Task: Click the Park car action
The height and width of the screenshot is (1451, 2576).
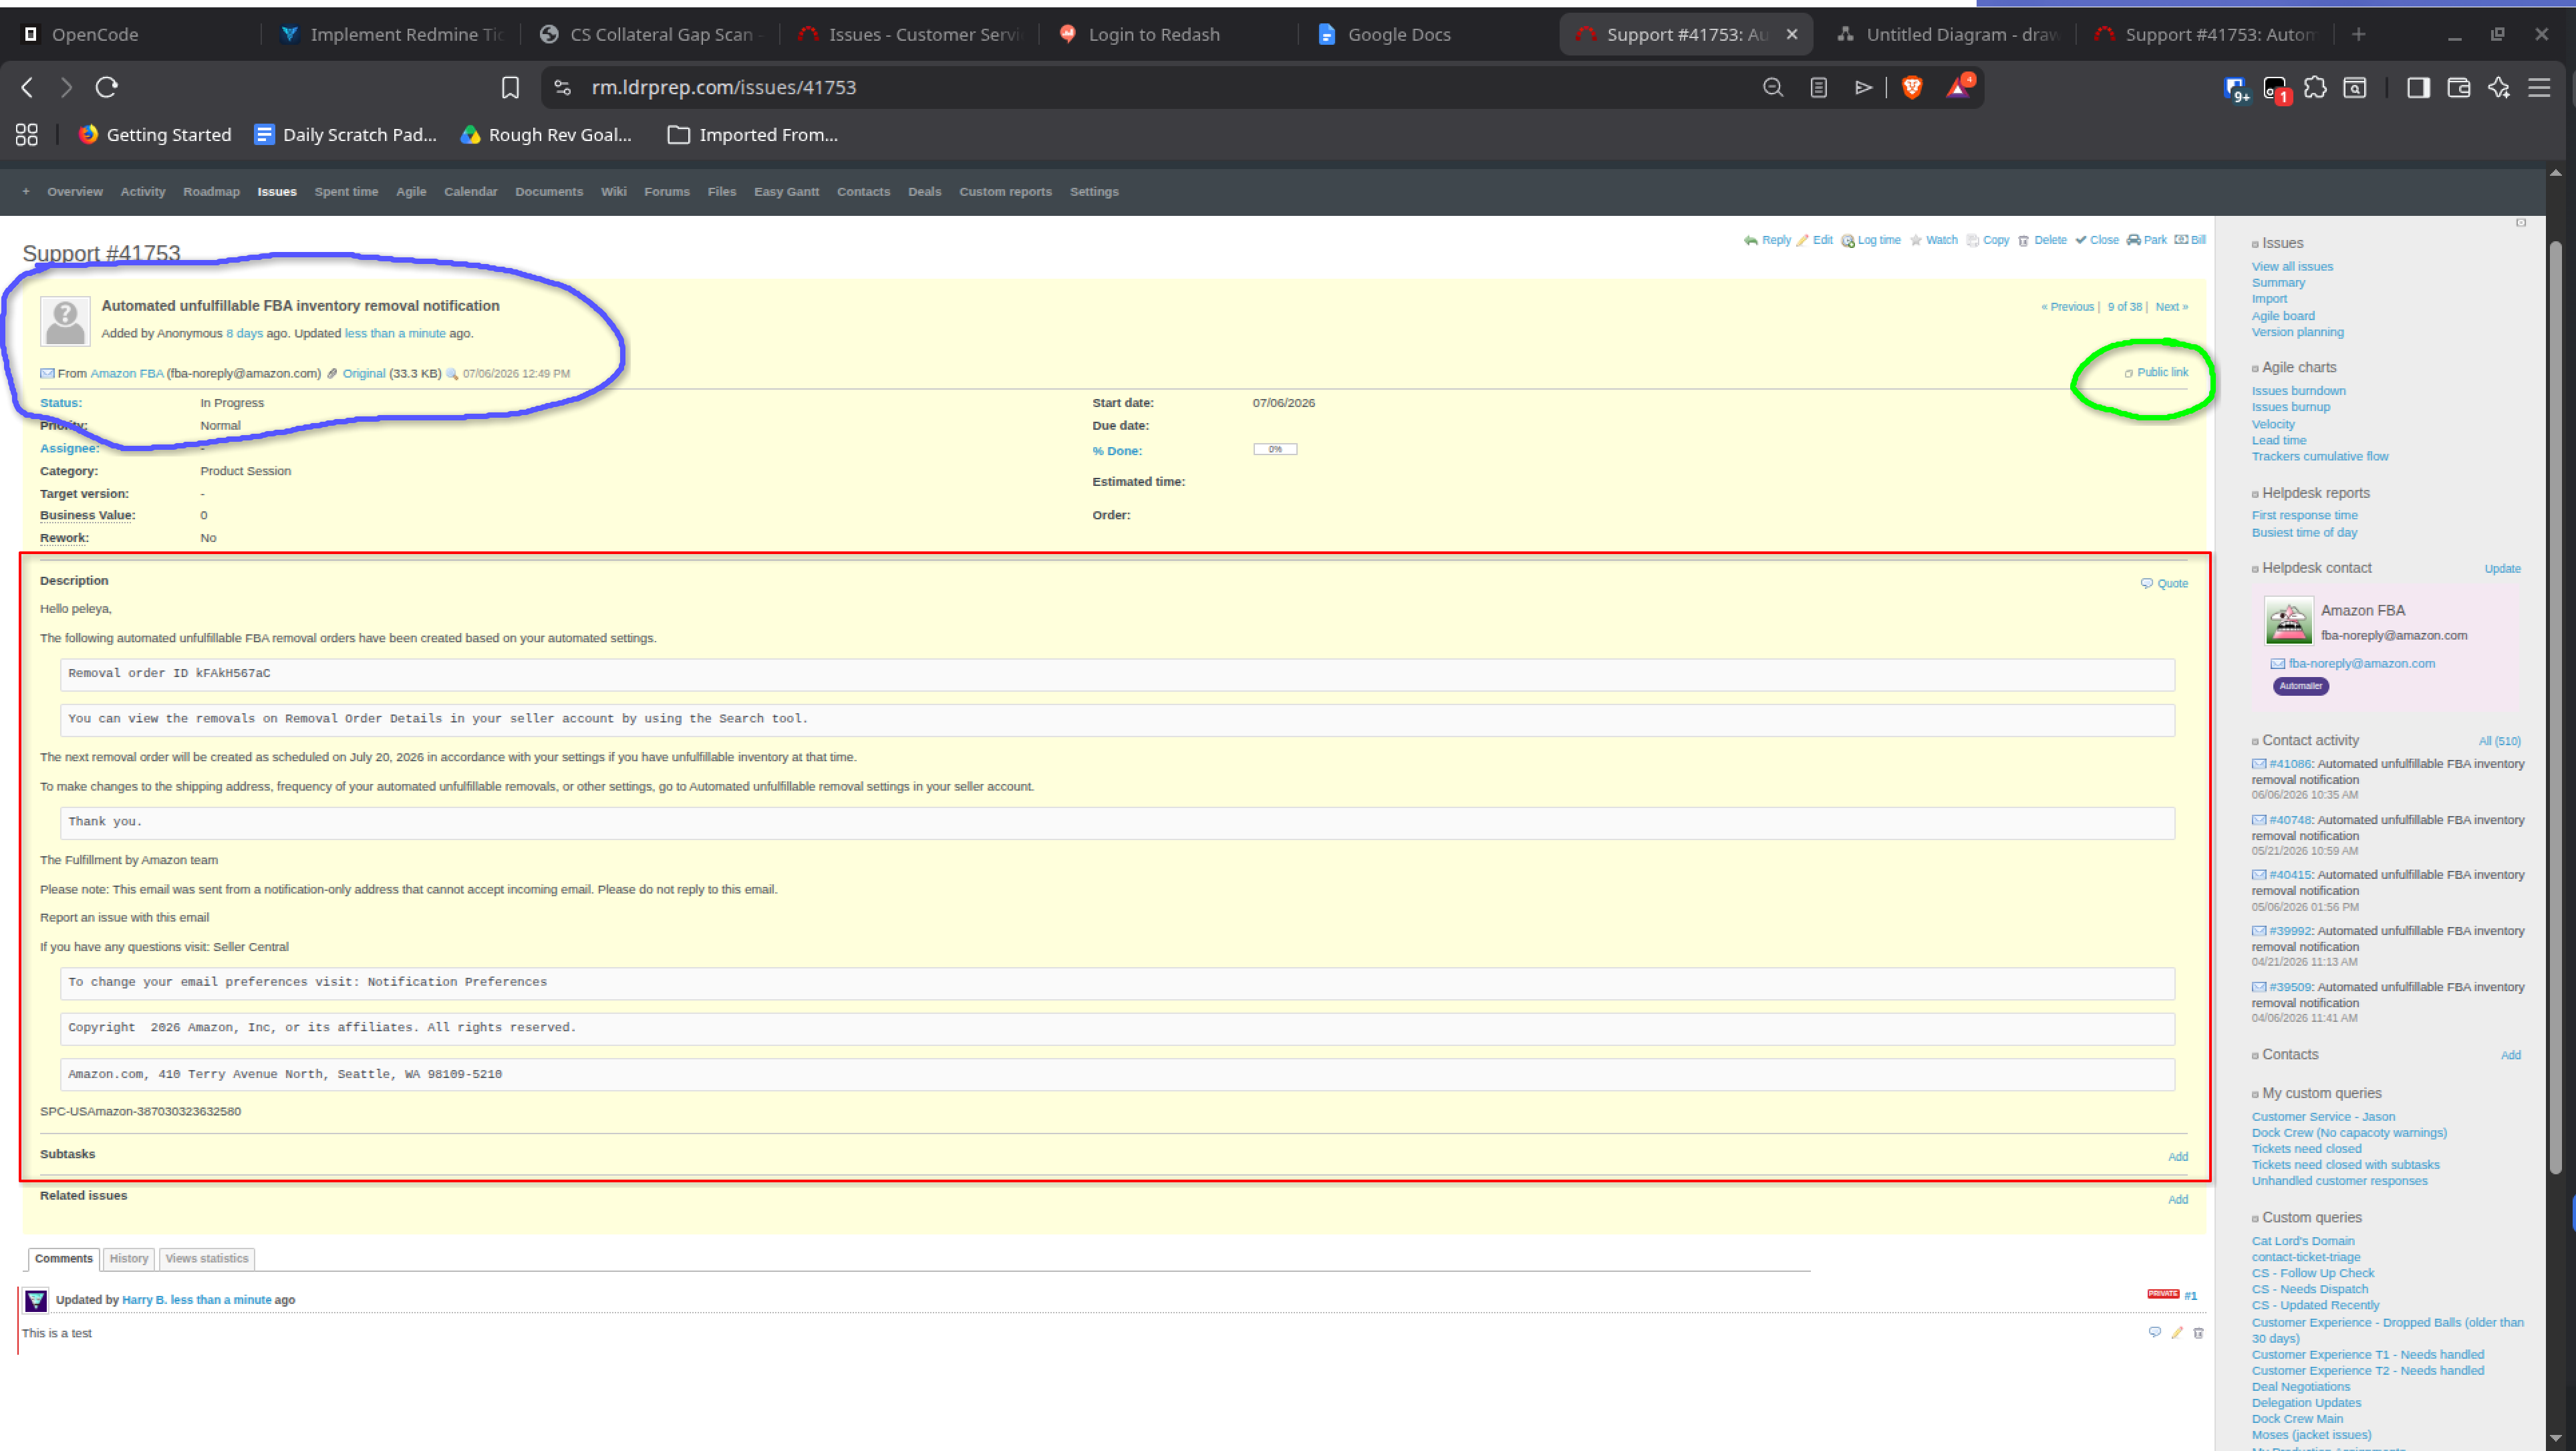Action: 2146,240
